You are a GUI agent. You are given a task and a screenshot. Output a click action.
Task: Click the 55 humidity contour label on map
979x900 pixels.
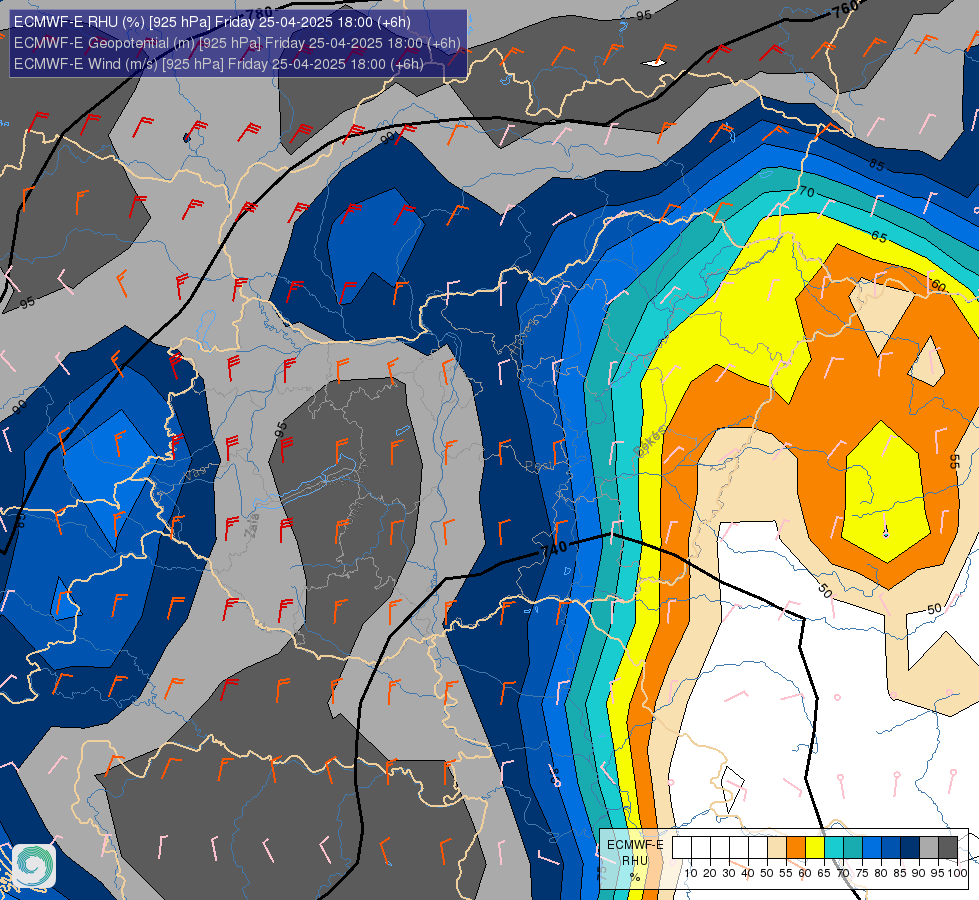click(x=954, y=462)
